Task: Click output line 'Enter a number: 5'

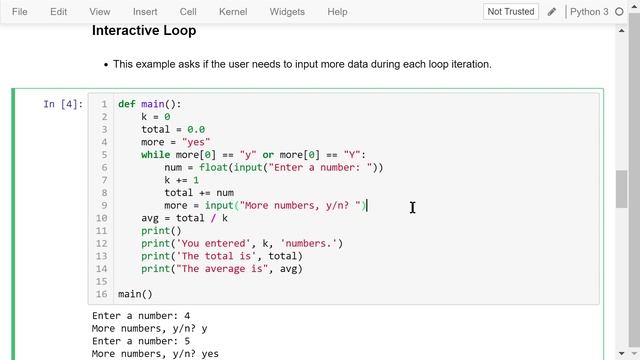Action: click(141, 341)
